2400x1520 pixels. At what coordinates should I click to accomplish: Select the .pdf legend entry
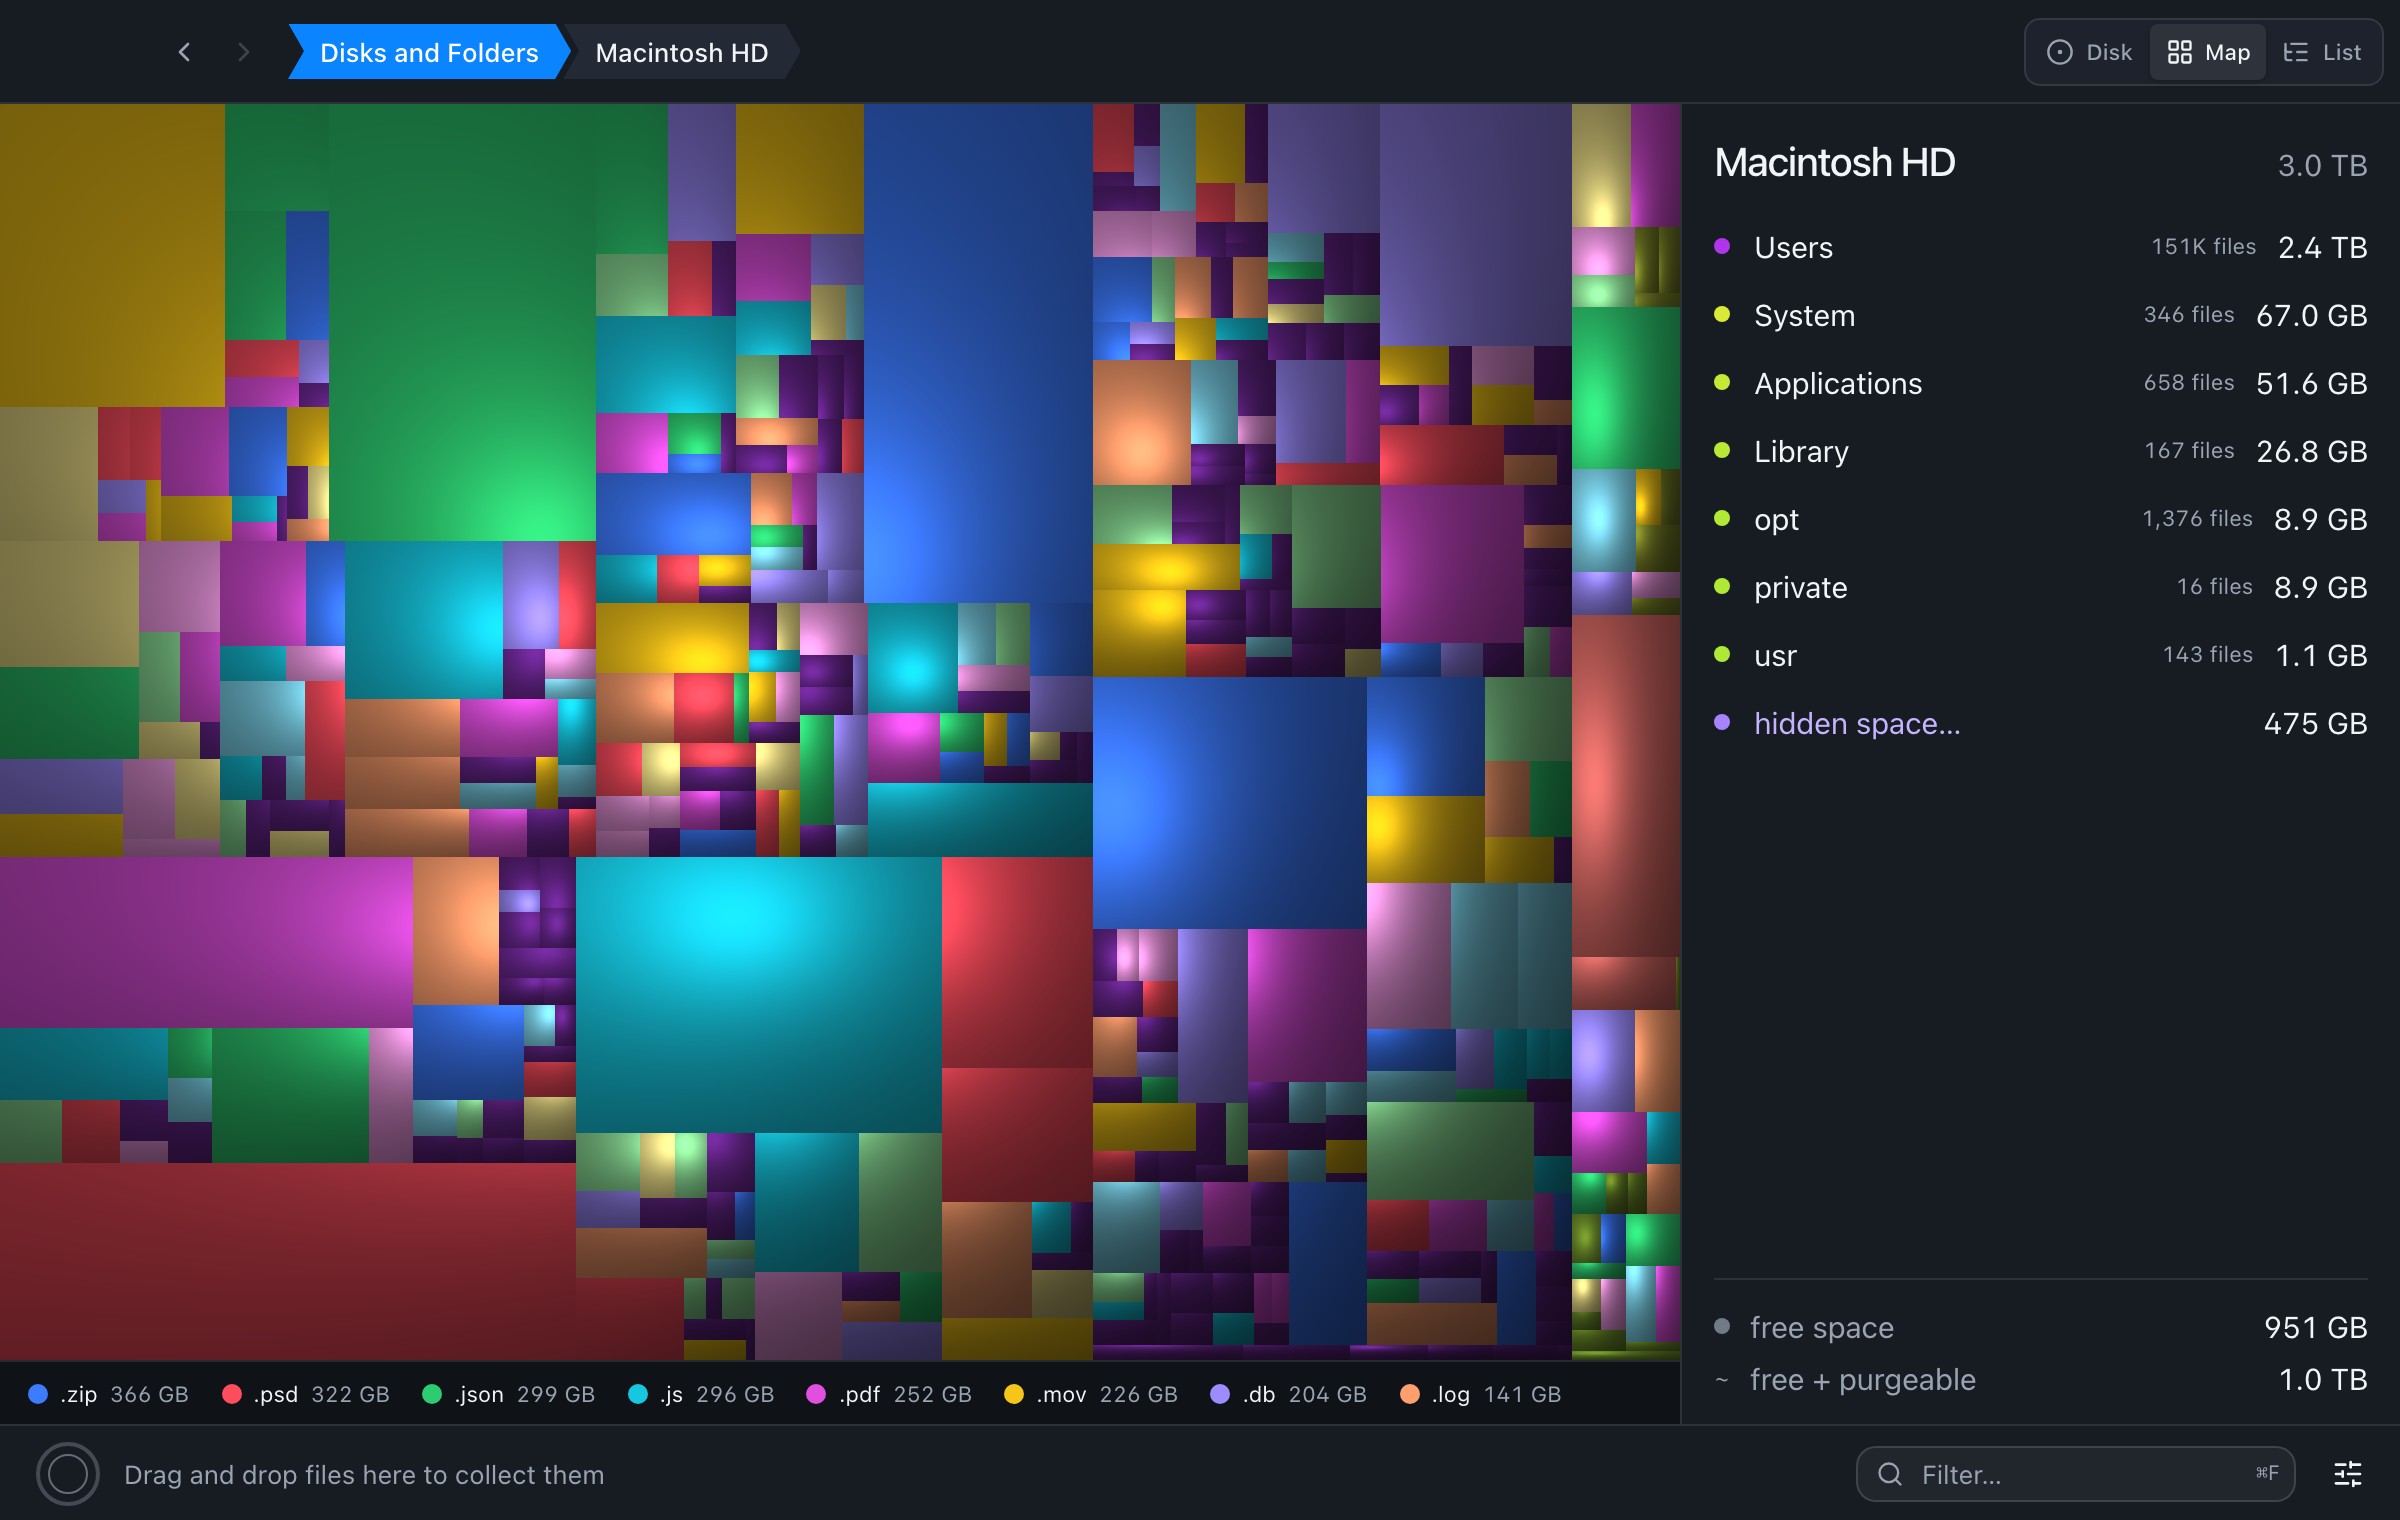coord(889,1394)
